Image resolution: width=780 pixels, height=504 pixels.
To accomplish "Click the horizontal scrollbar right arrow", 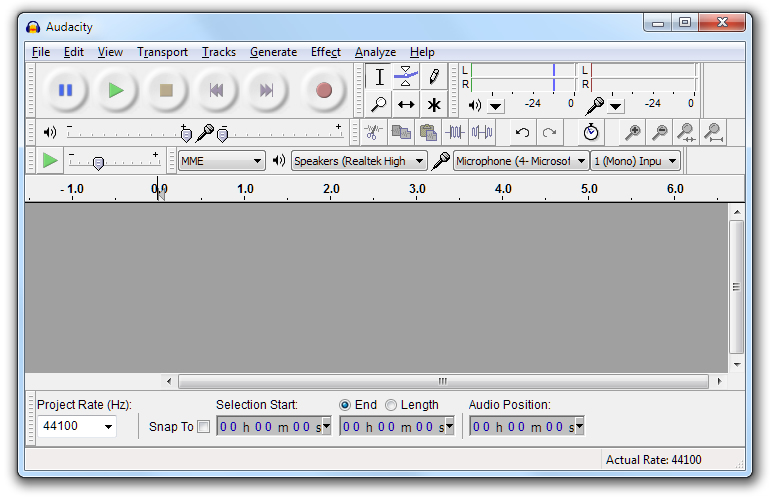I will (719, 382).
